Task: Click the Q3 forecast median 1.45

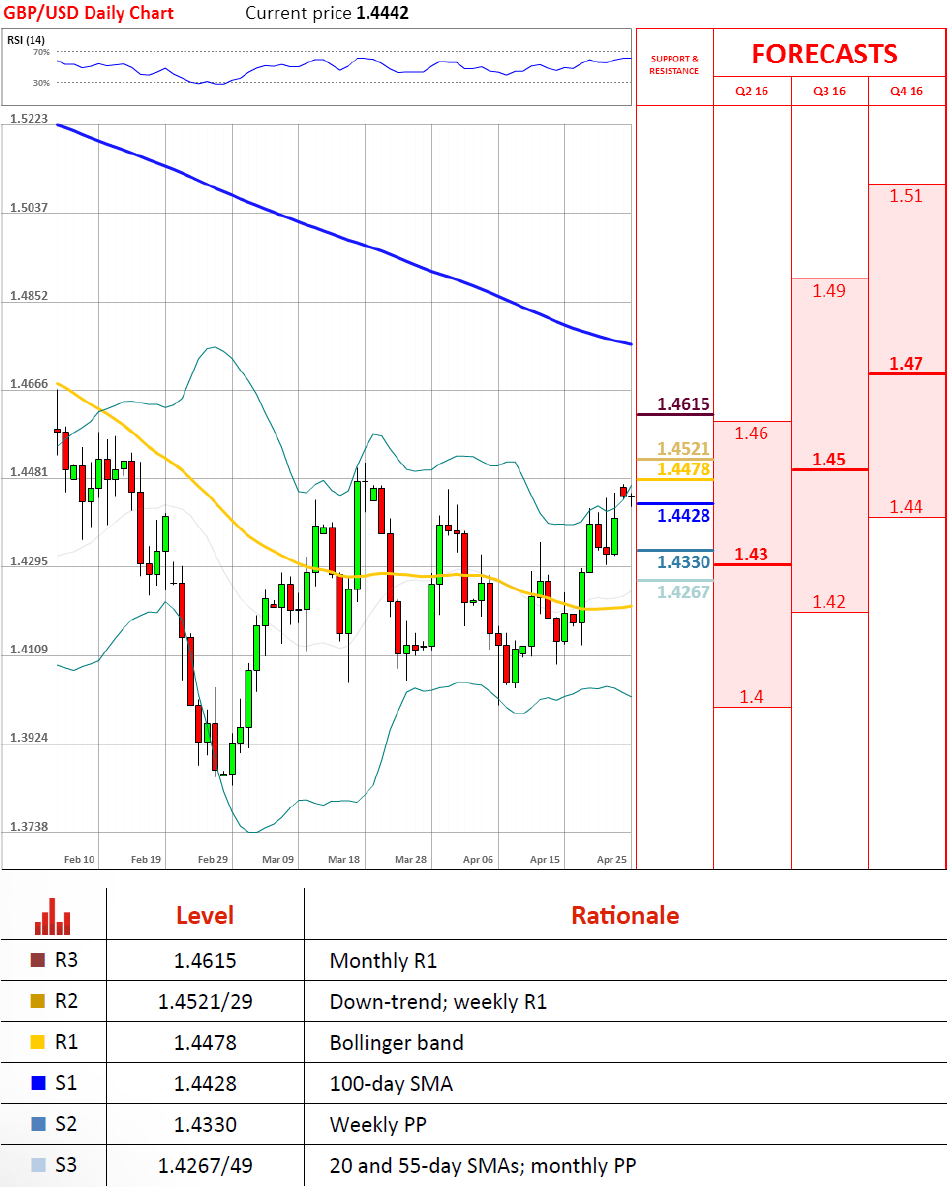Action: (829, 459)
